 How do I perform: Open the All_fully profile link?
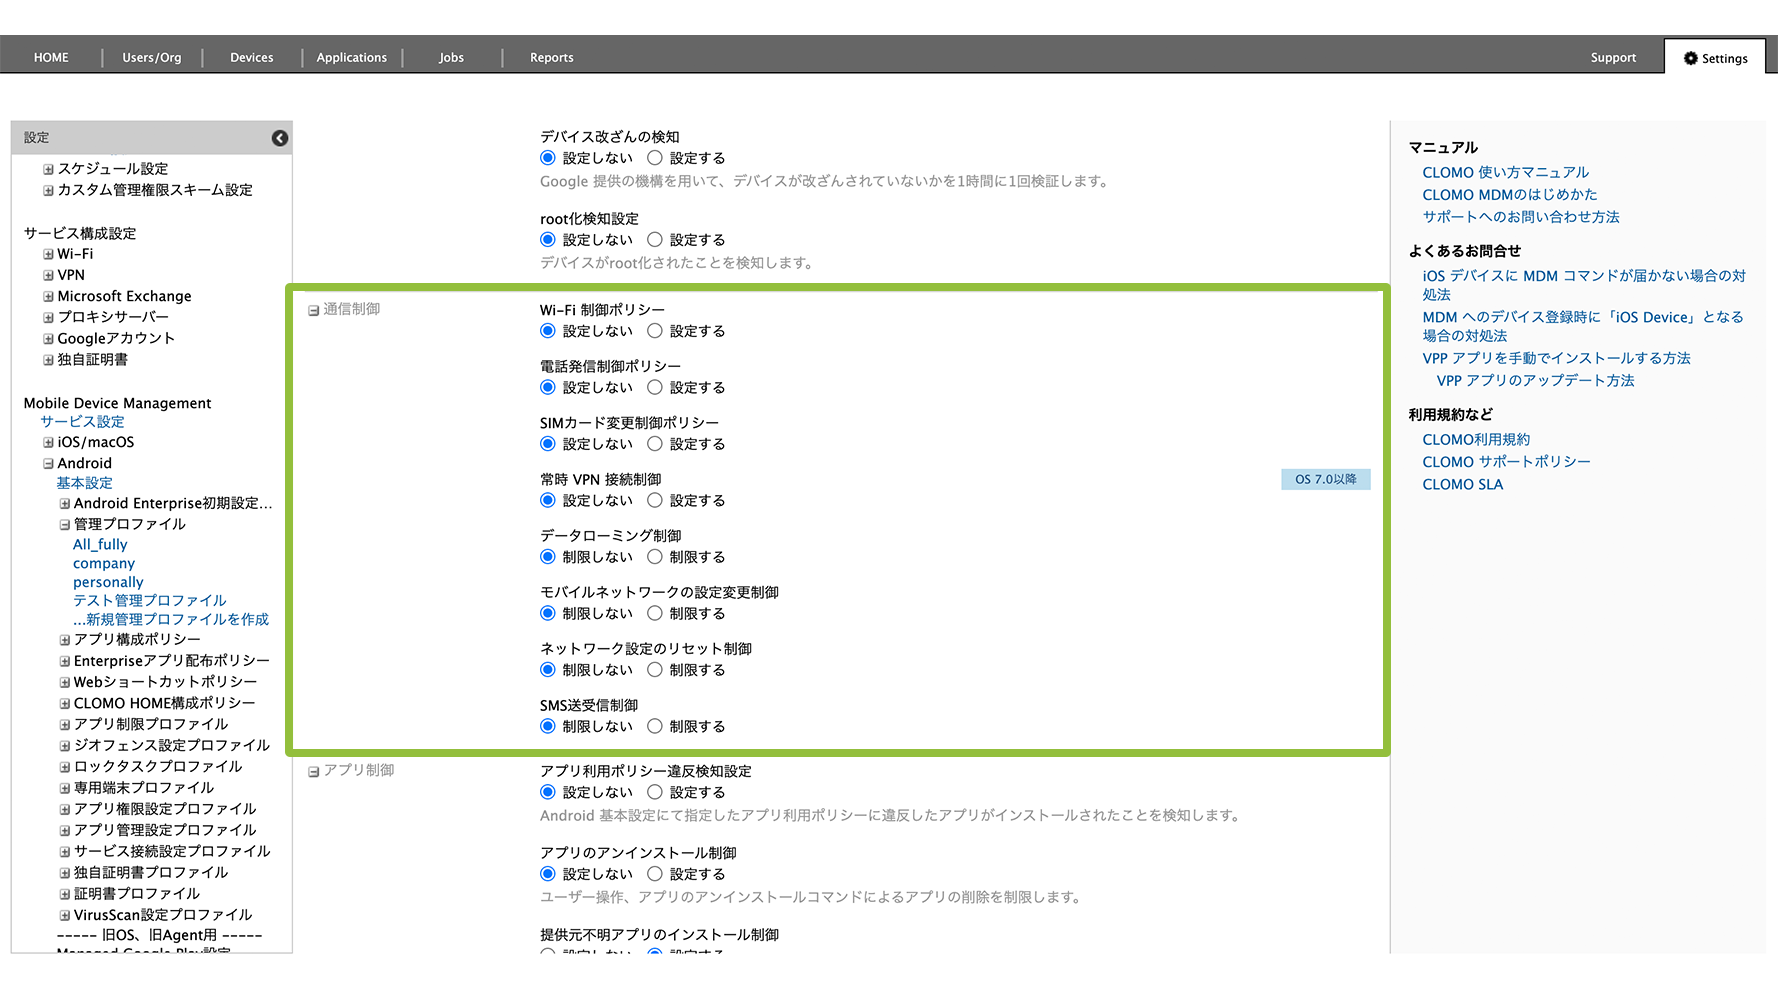100,544
